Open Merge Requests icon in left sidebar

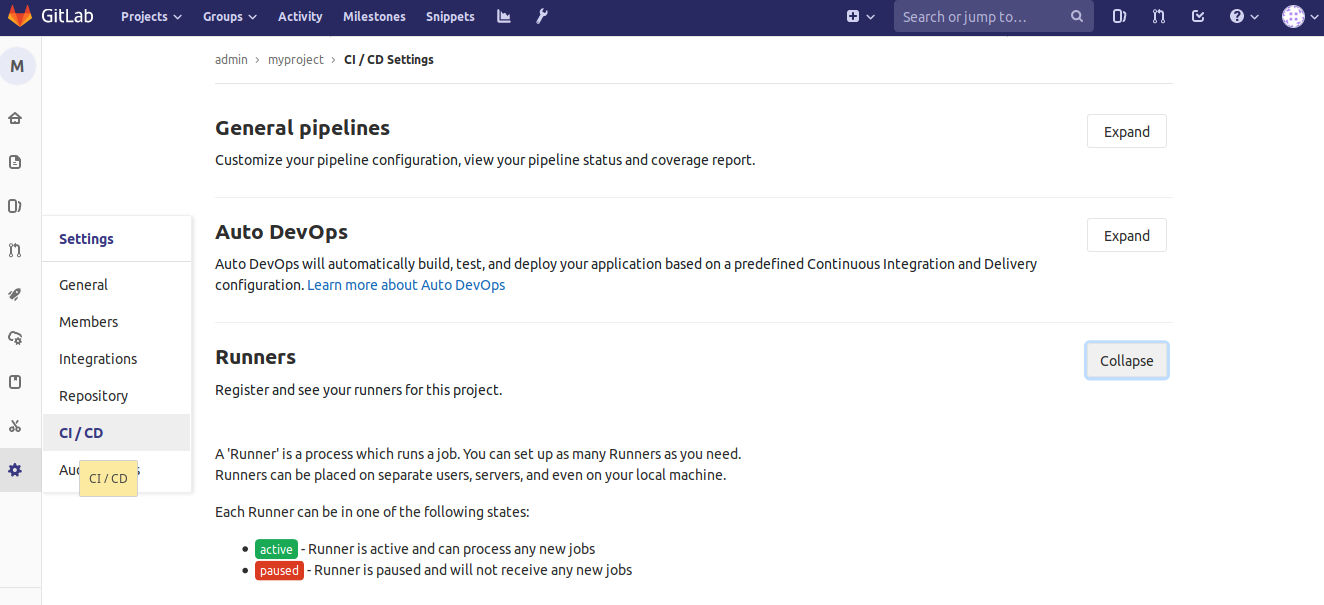pyautogui.click(x=15, y=250)
